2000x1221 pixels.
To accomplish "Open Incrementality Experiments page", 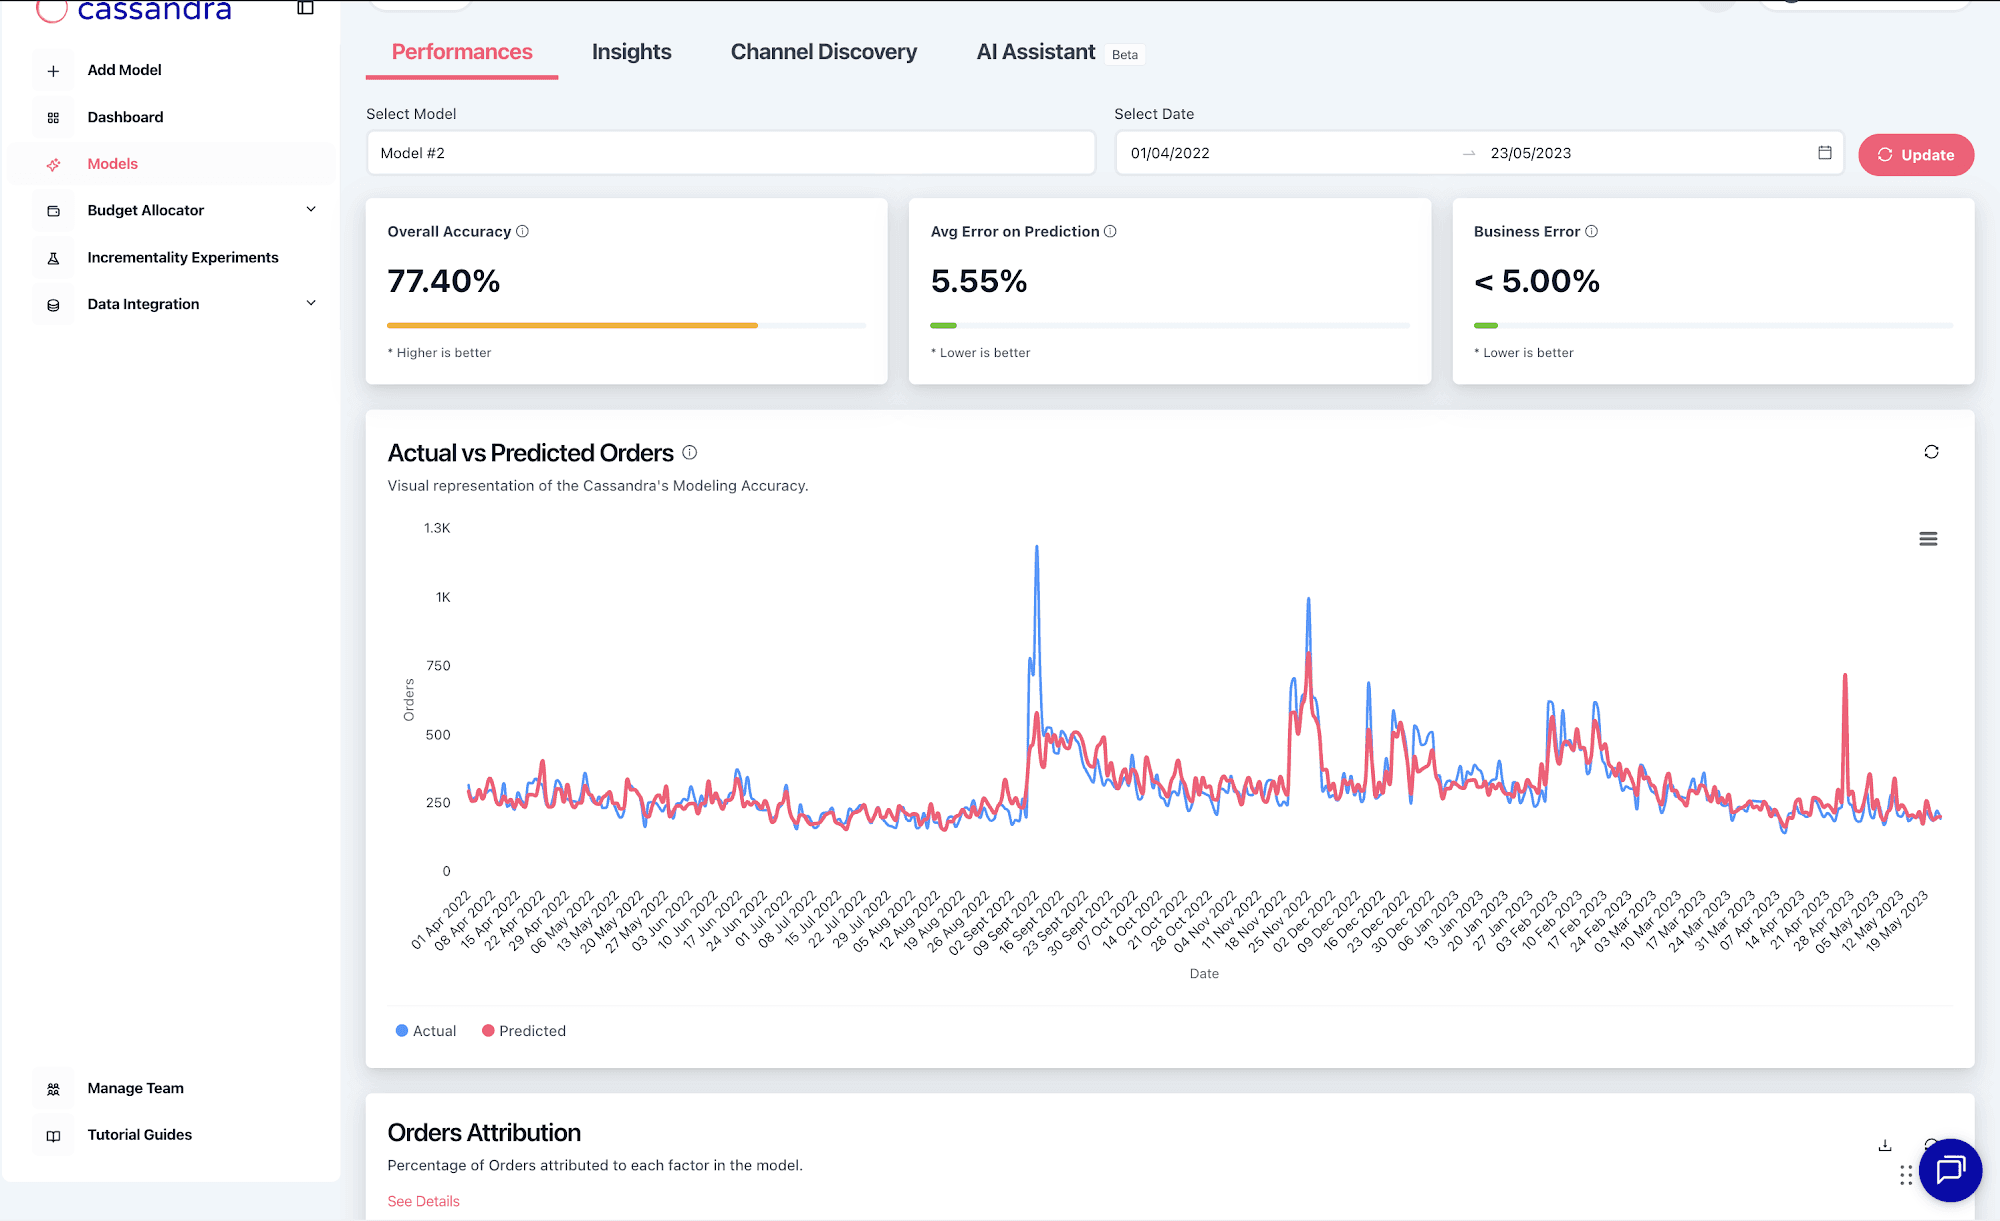I will [183, 257].
